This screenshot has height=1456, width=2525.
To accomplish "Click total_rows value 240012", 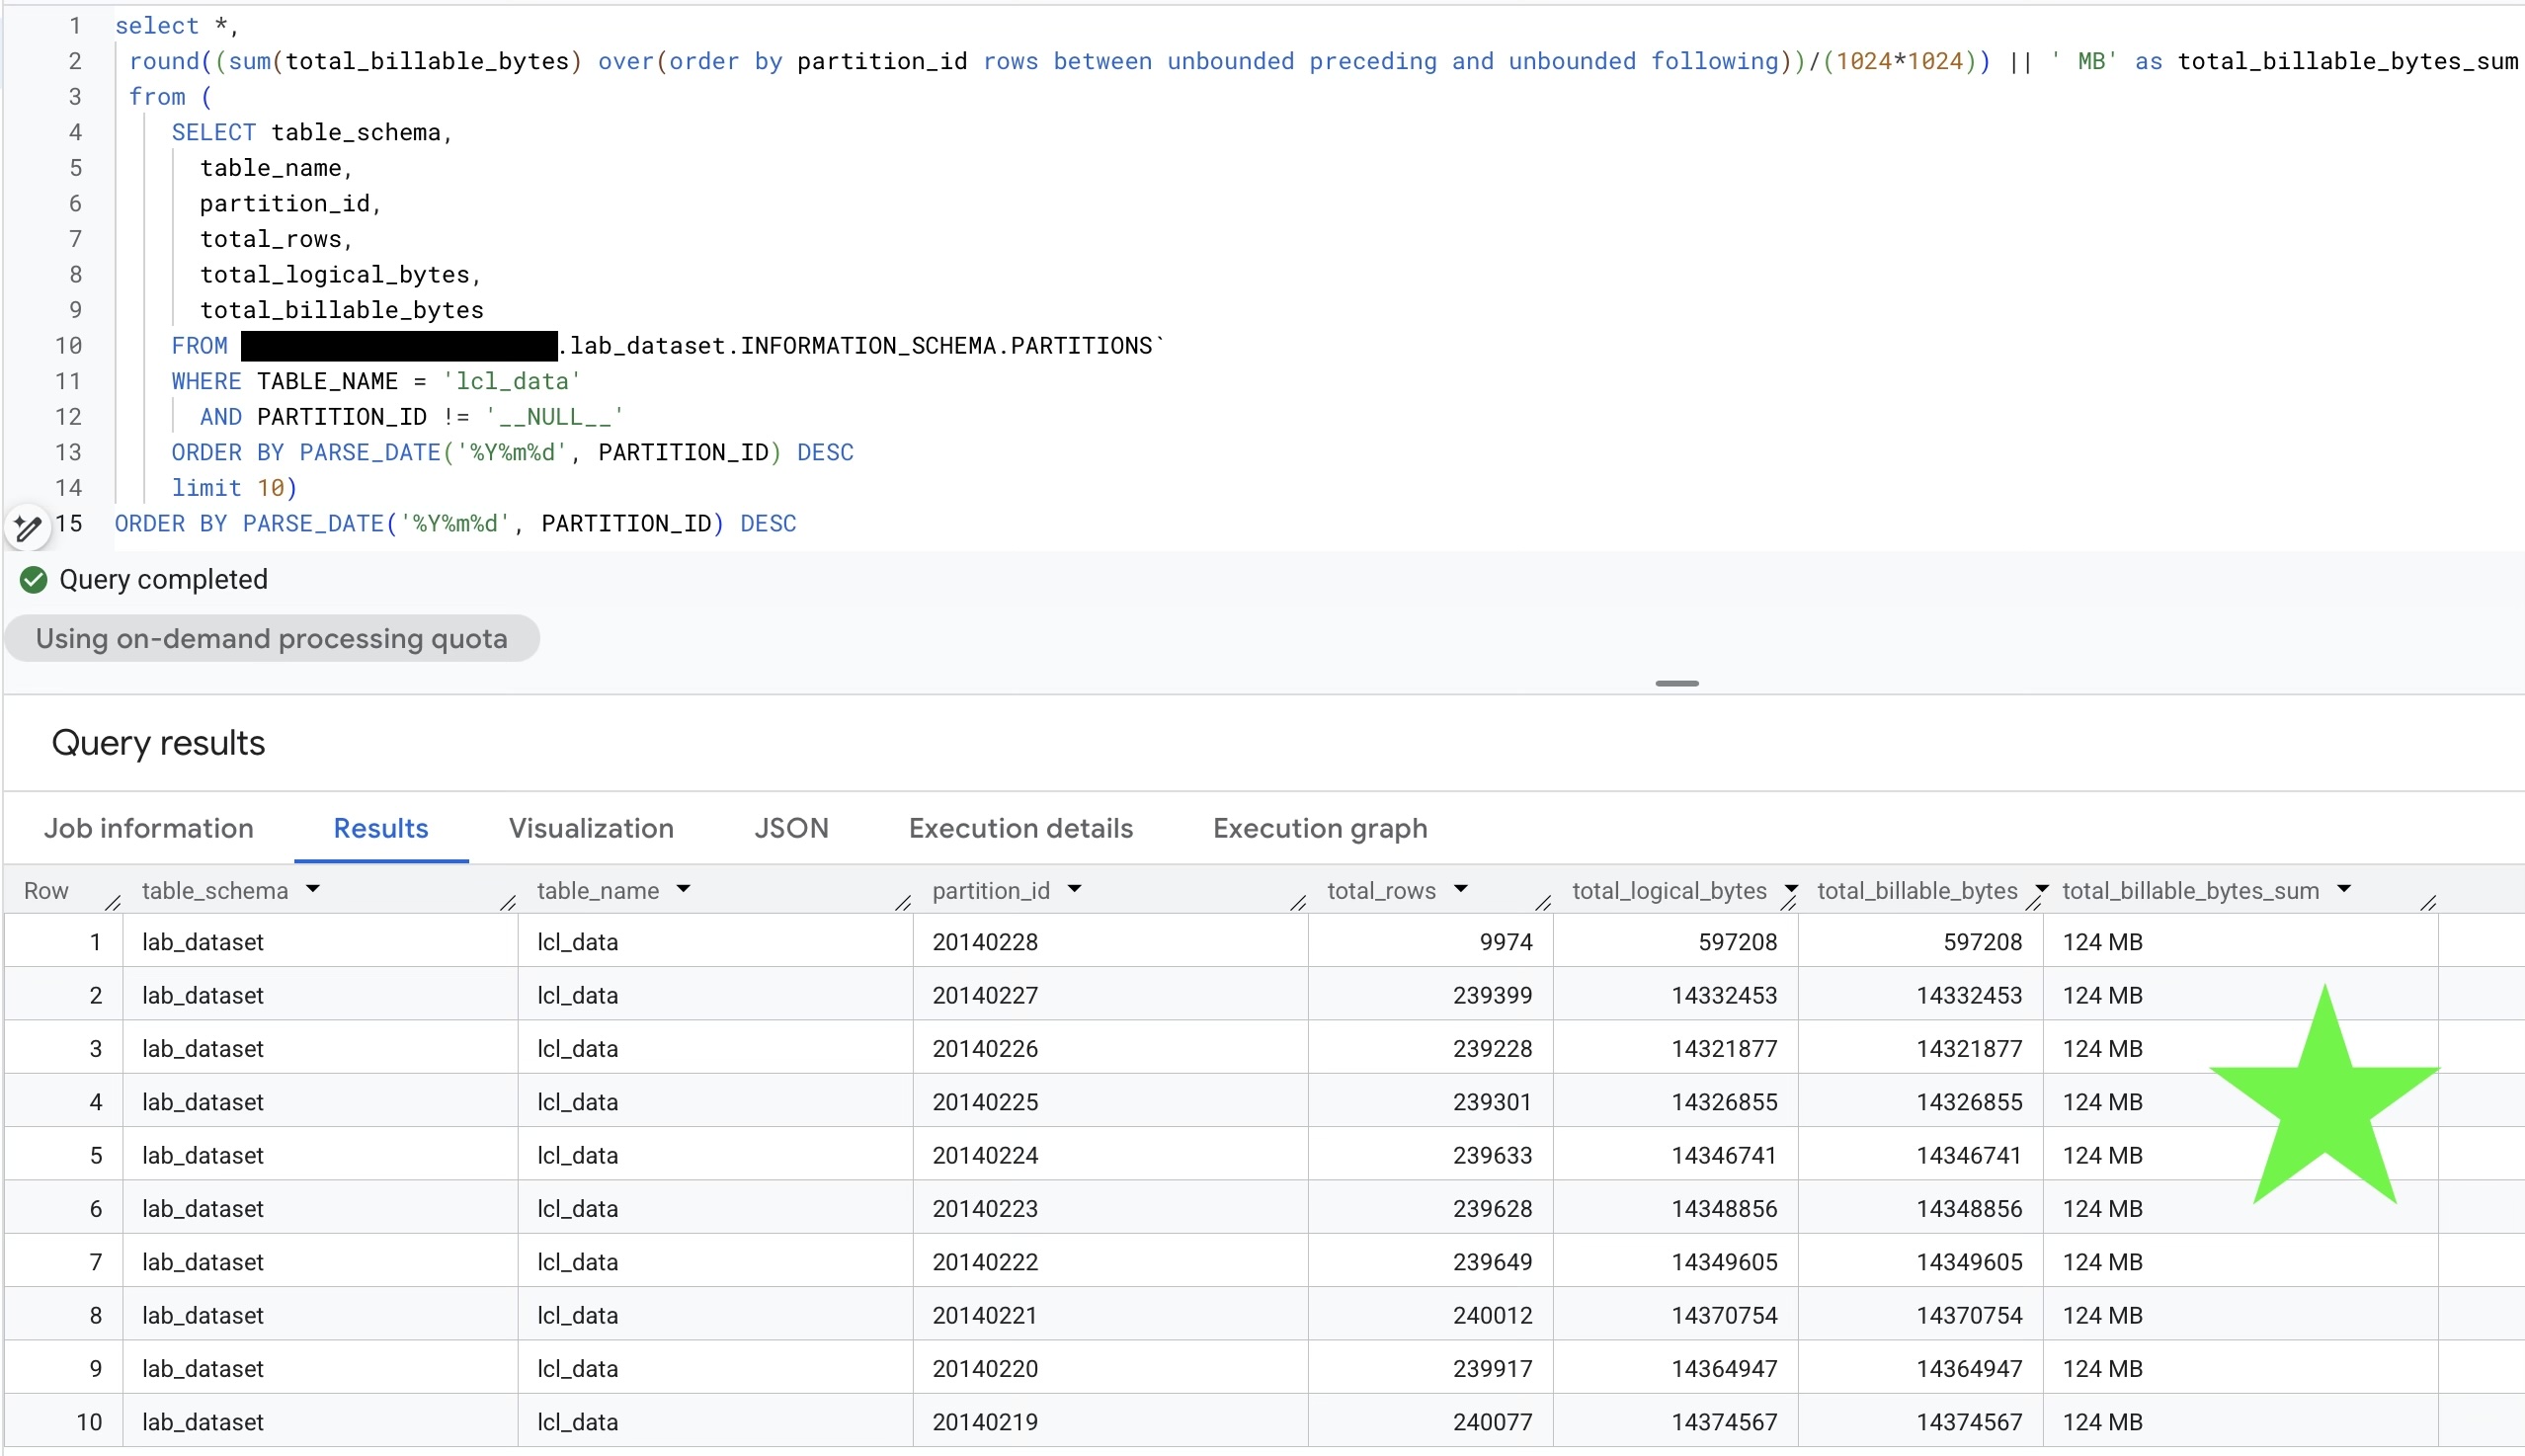I will (1492, 1315).
